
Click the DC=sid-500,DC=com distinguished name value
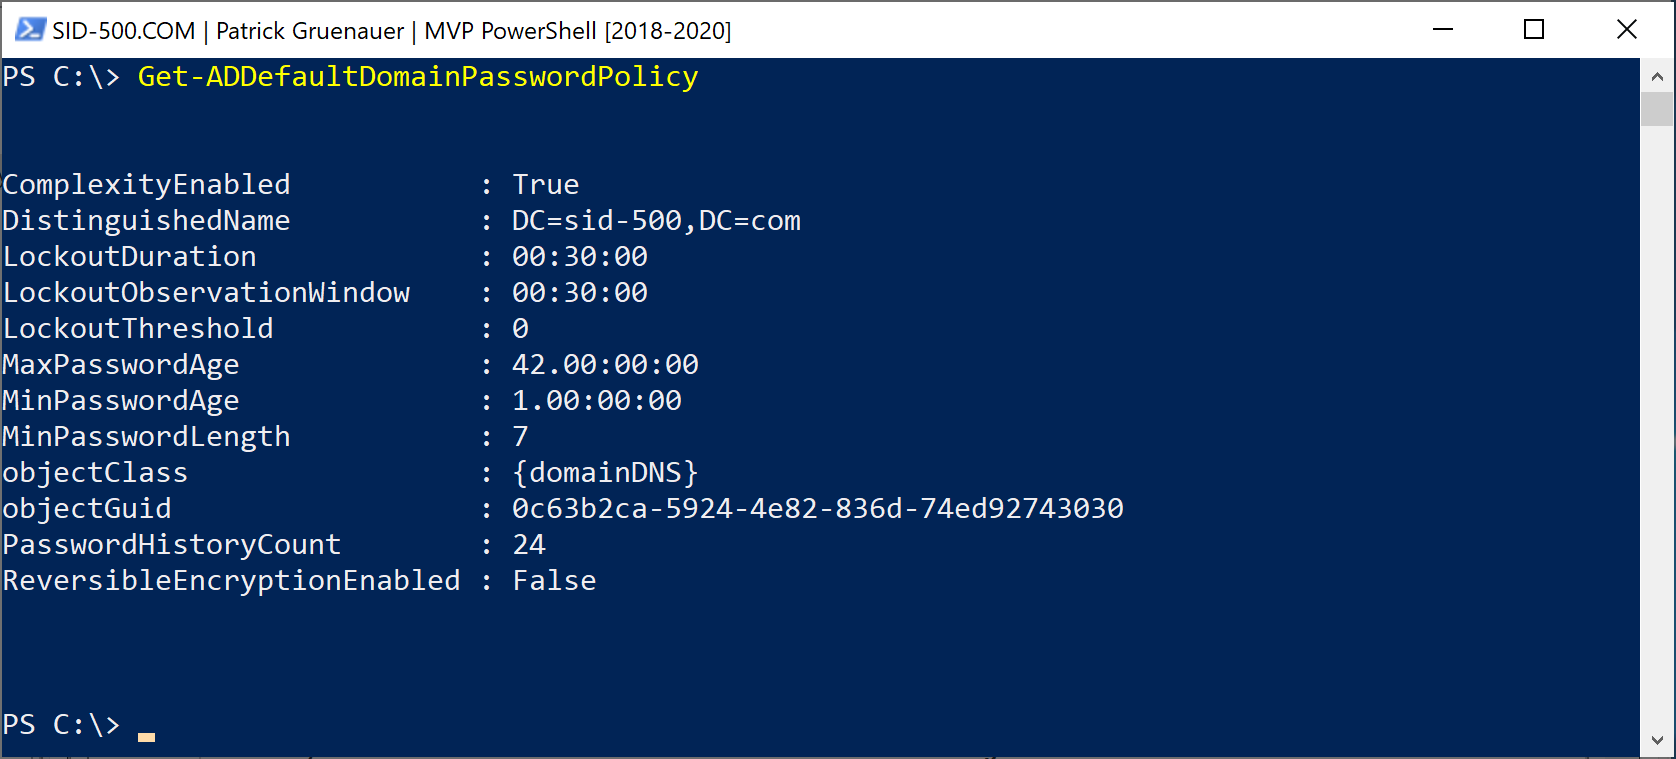tap(656, 221)
